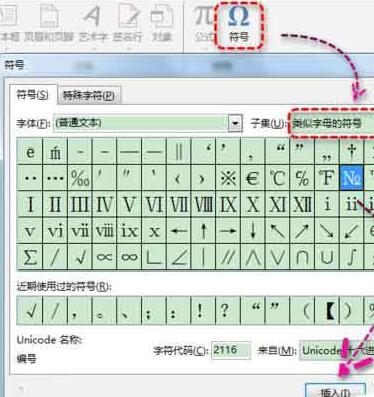Select the ℃ Celsius symbol cell

tap(277, 178)
